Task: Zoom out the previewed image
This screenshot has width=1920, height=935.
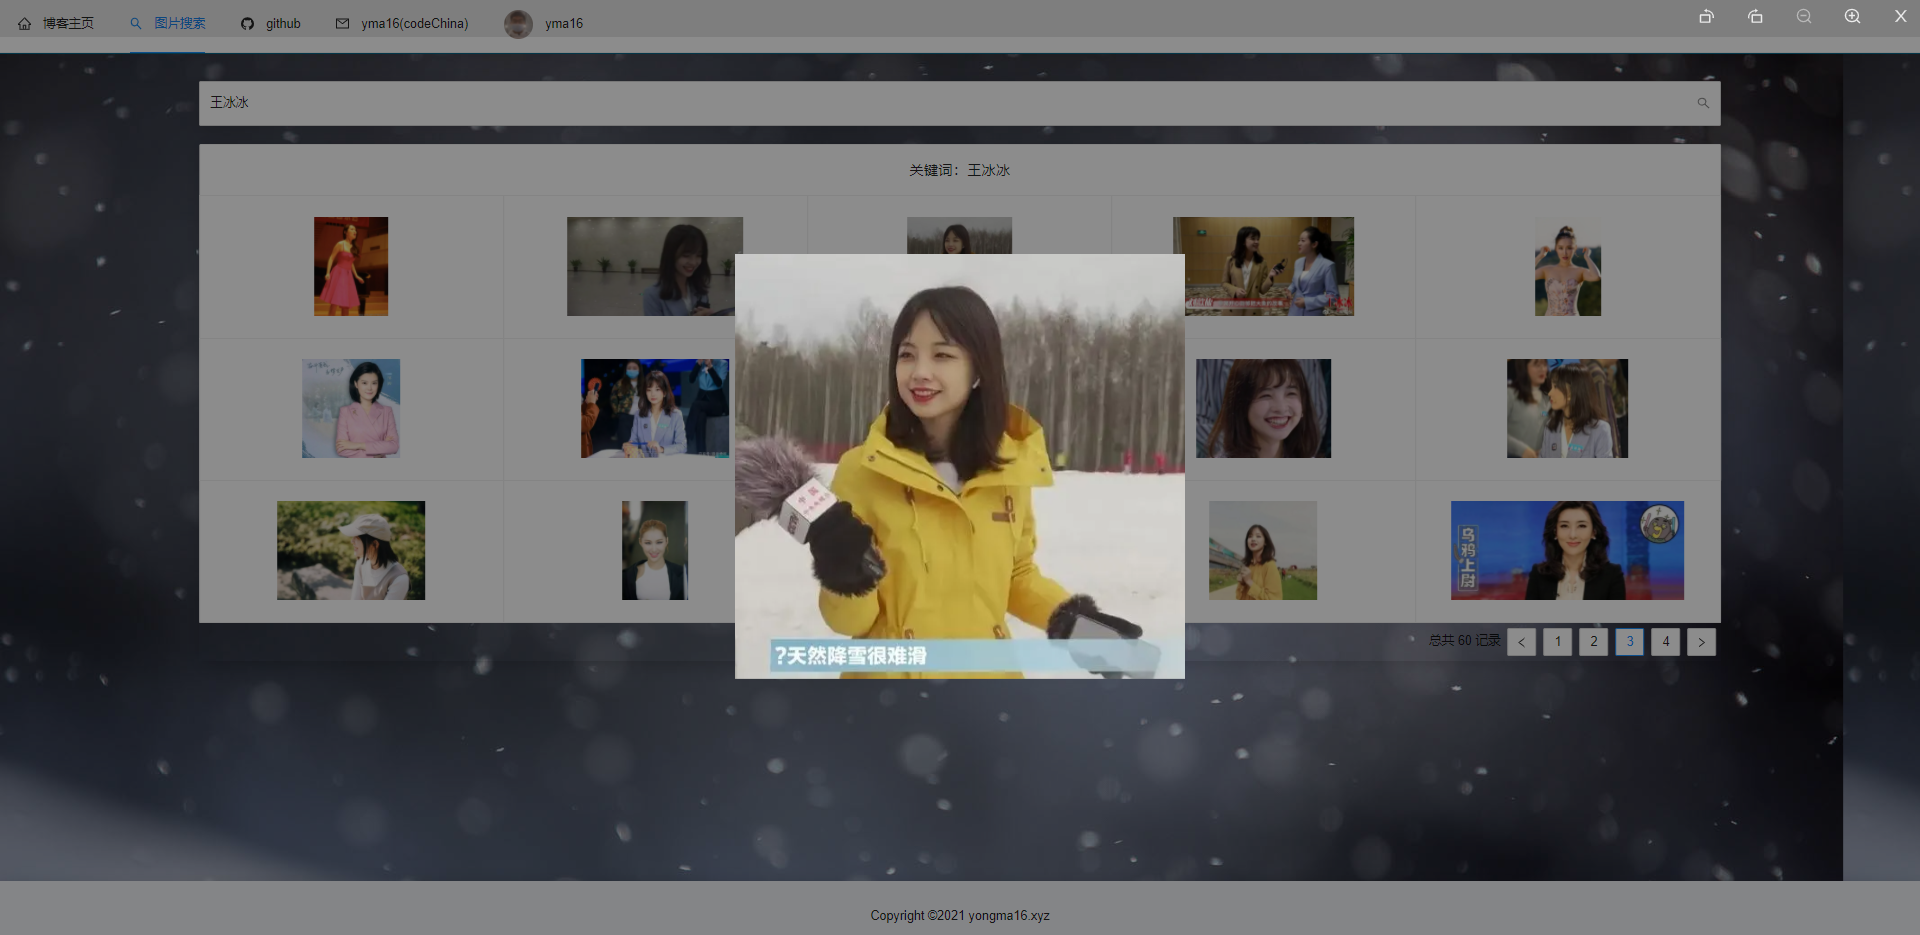Action: point(1804,16)
